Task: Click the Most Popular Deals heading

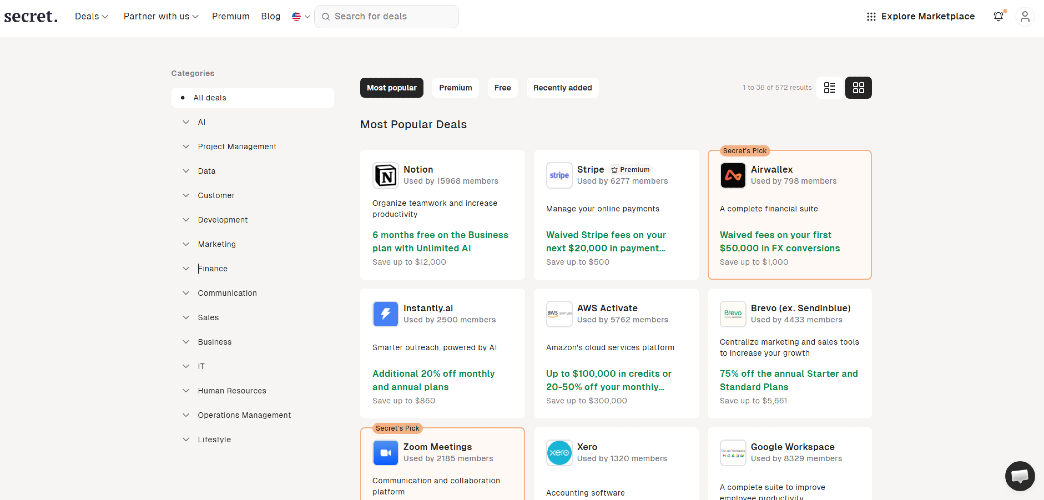Action: tap(413, 125)
